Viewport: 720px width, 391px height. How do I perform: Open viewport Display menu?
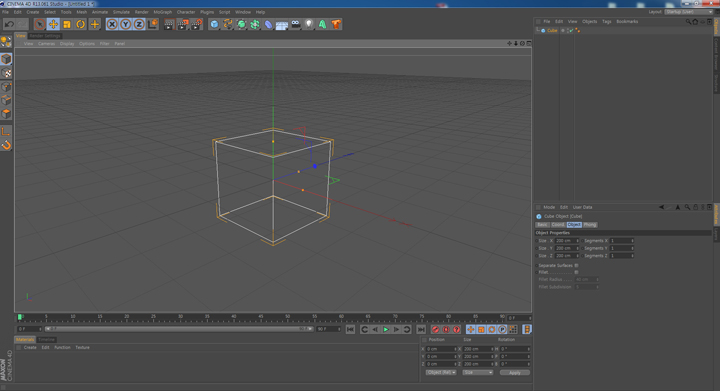67,44
